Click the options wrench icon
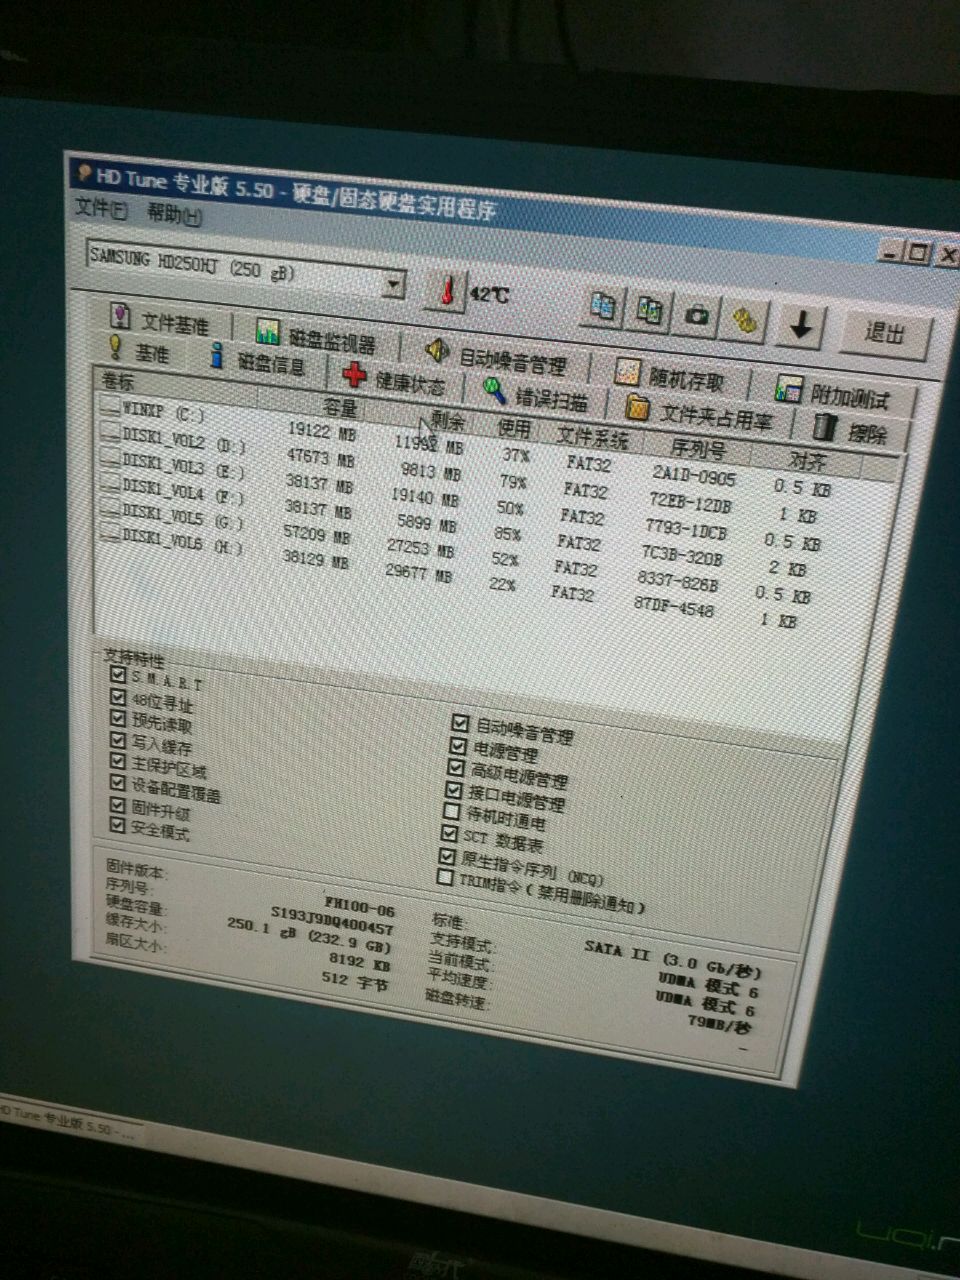Viewport: 960px width, 1280px height. [x=745, y=320]
